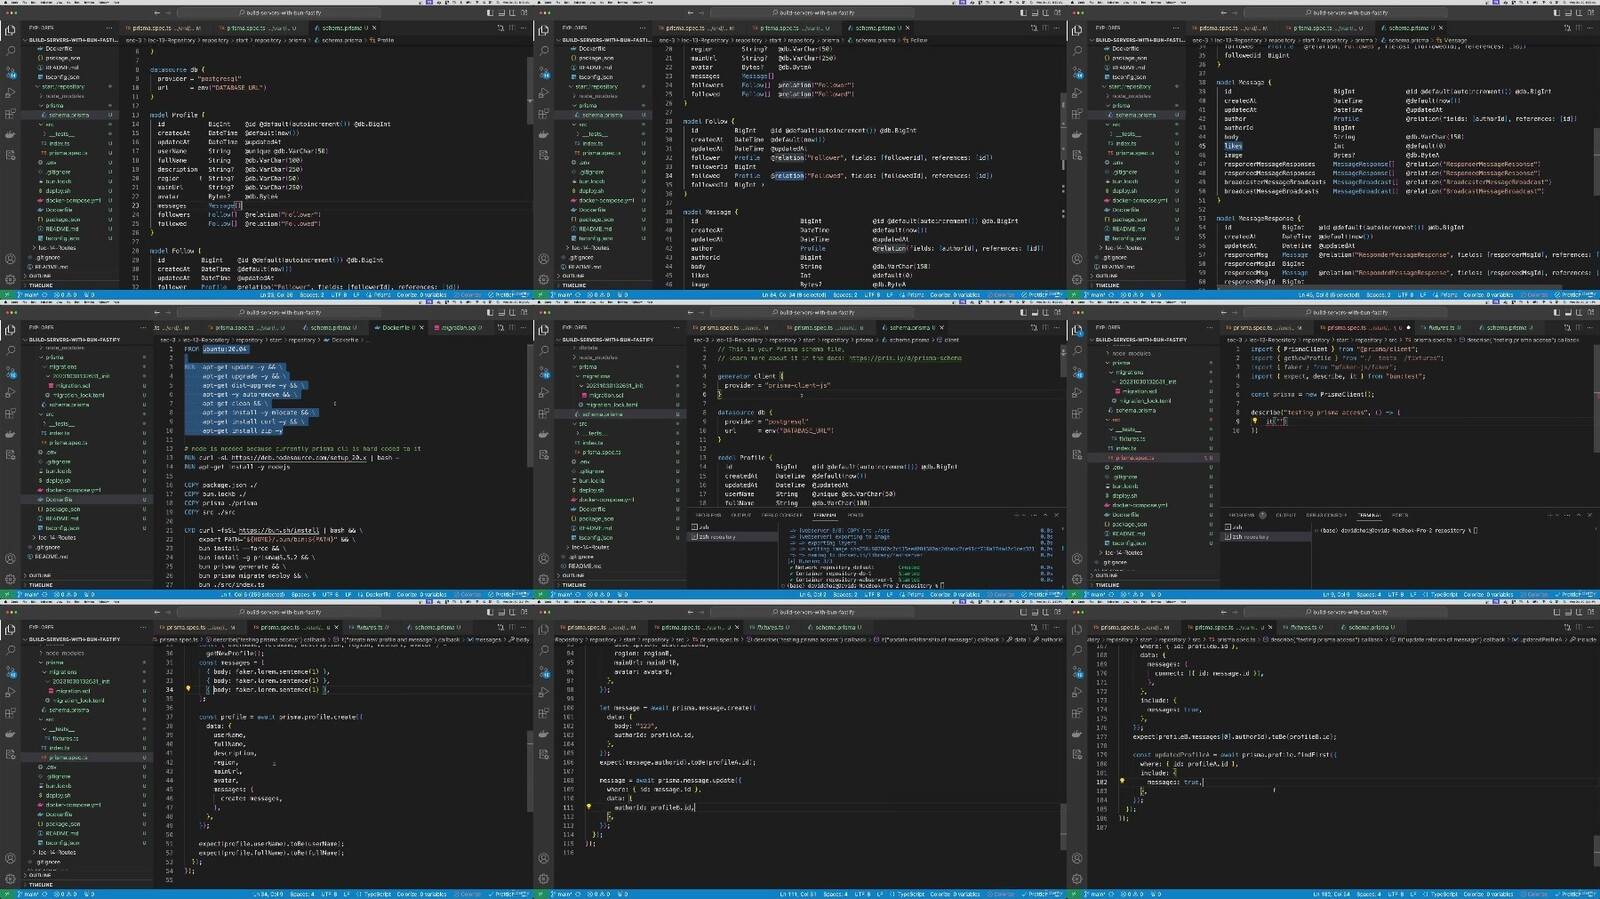The height and width of the screenshot is (899, 1600).
Task: Expand node_modules folder in center window's file tree
Action: pos(598,357)
